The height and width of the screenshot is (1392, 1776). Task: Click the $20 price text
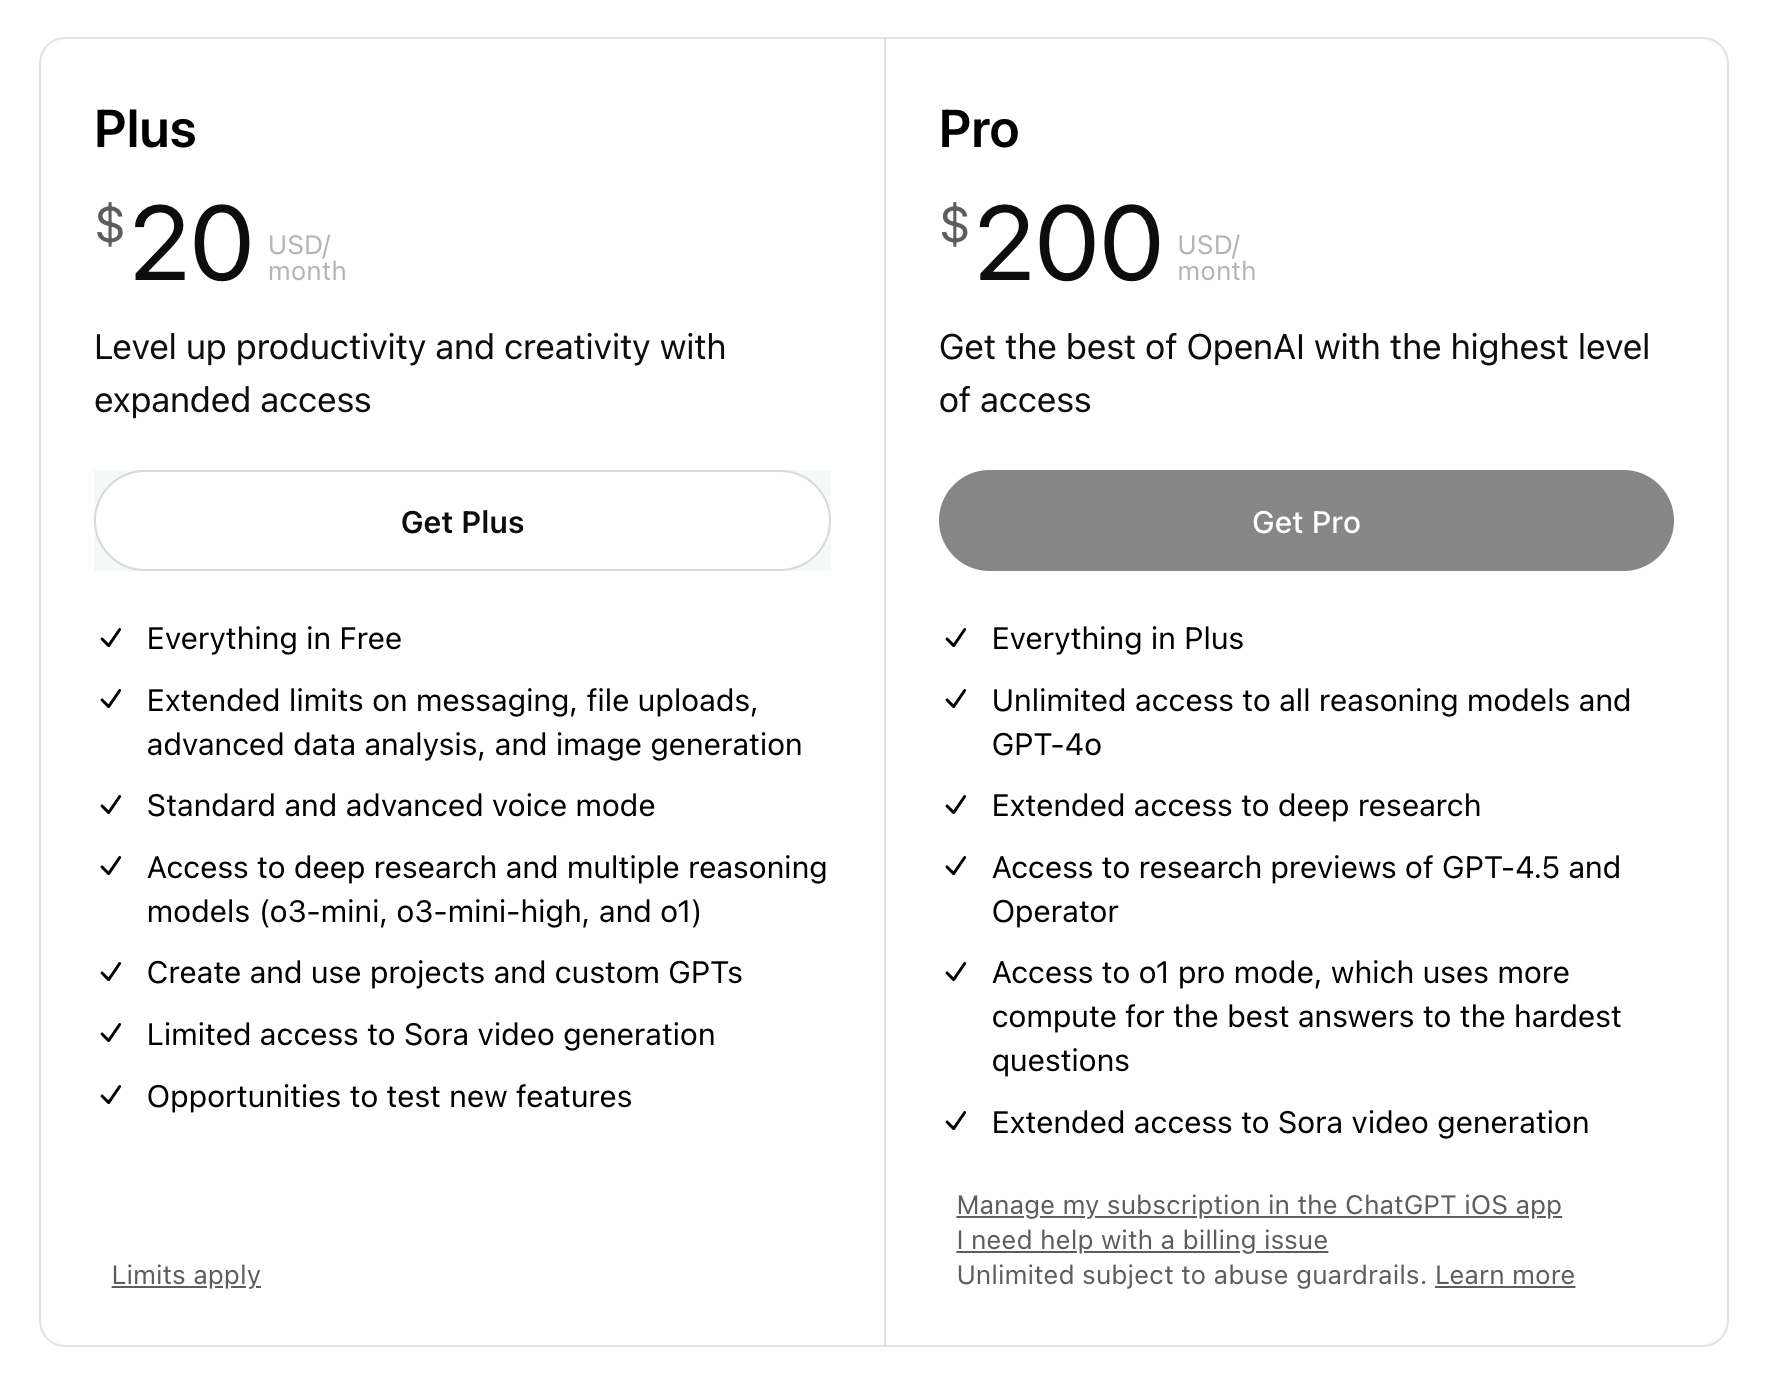pos(174,243)
